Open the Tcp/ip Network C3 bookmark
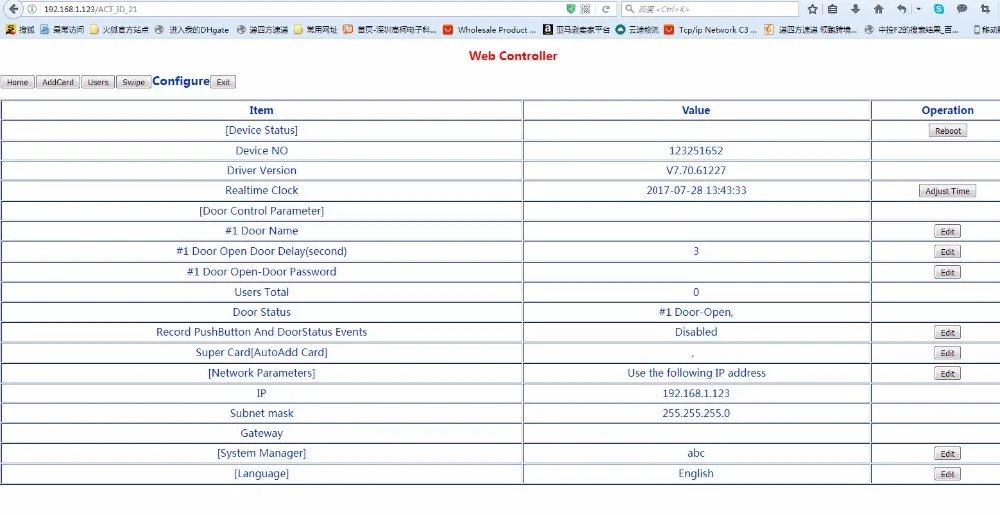This screenshot has height=515, width=1000. pos(711,30)
